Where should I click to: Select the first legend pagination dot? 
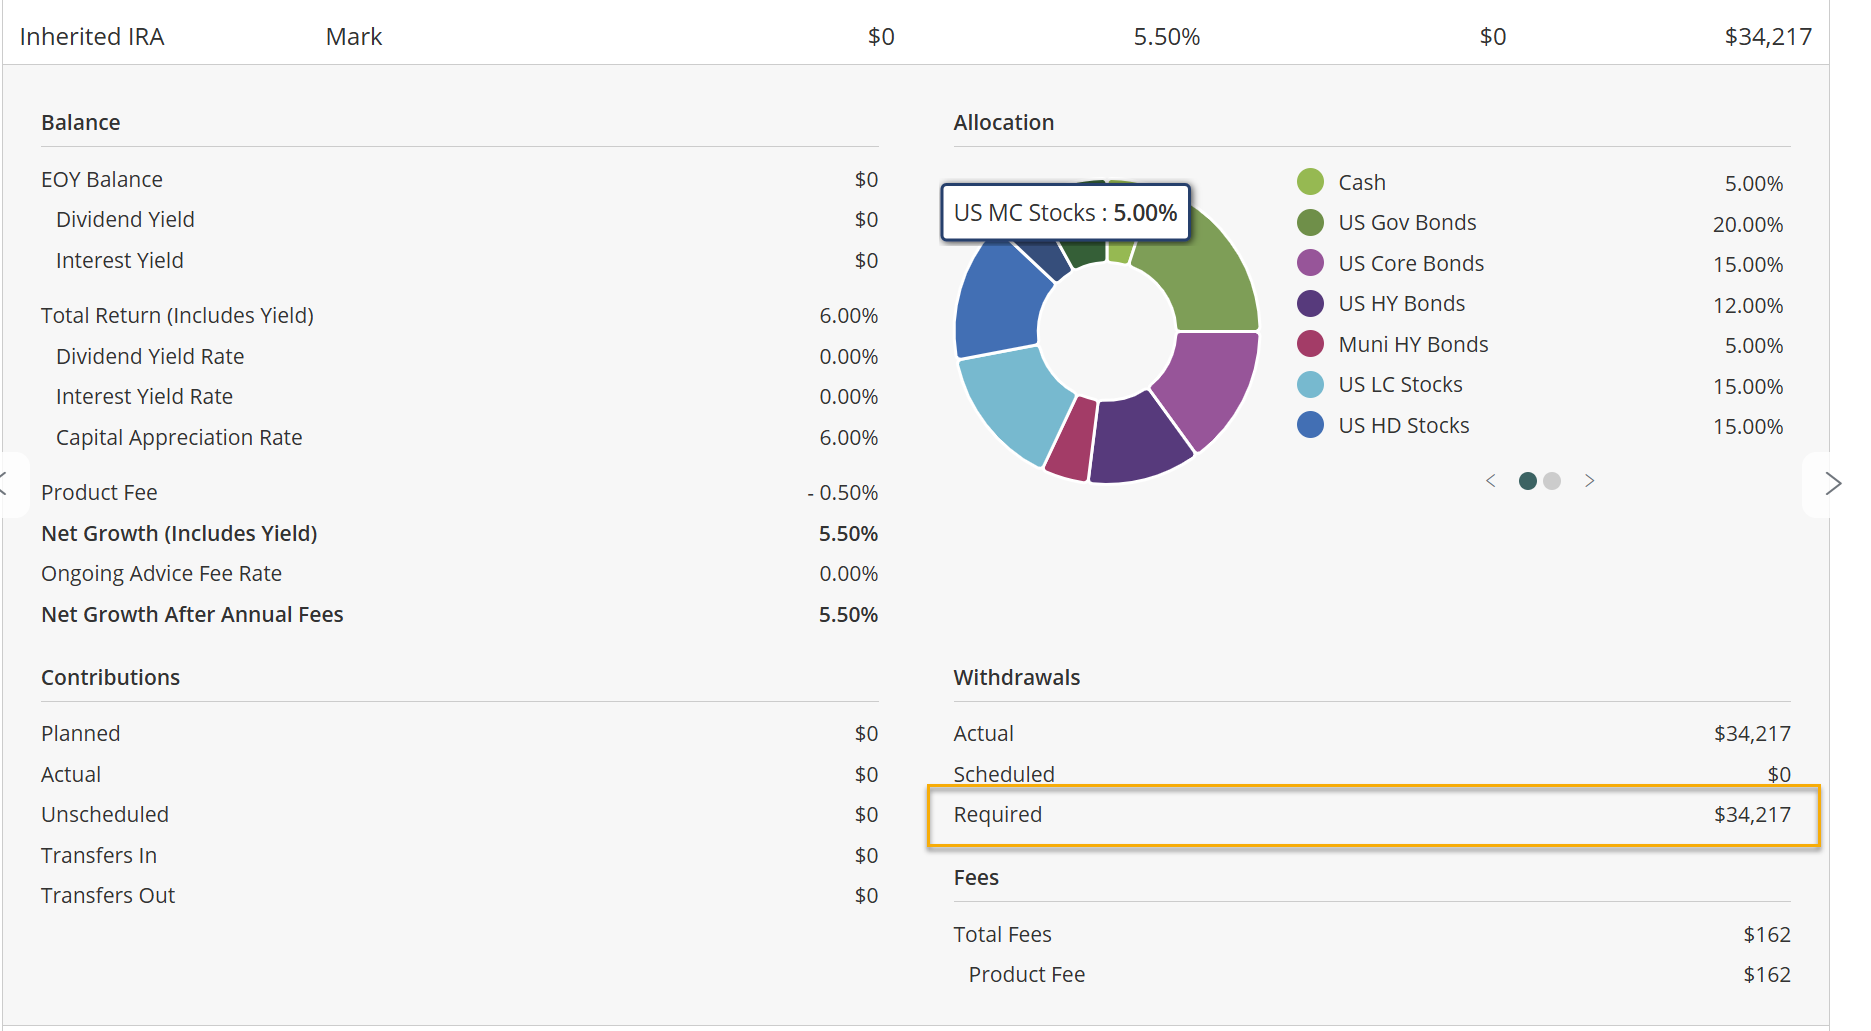pyautogui.click(x=1527, y=481)
